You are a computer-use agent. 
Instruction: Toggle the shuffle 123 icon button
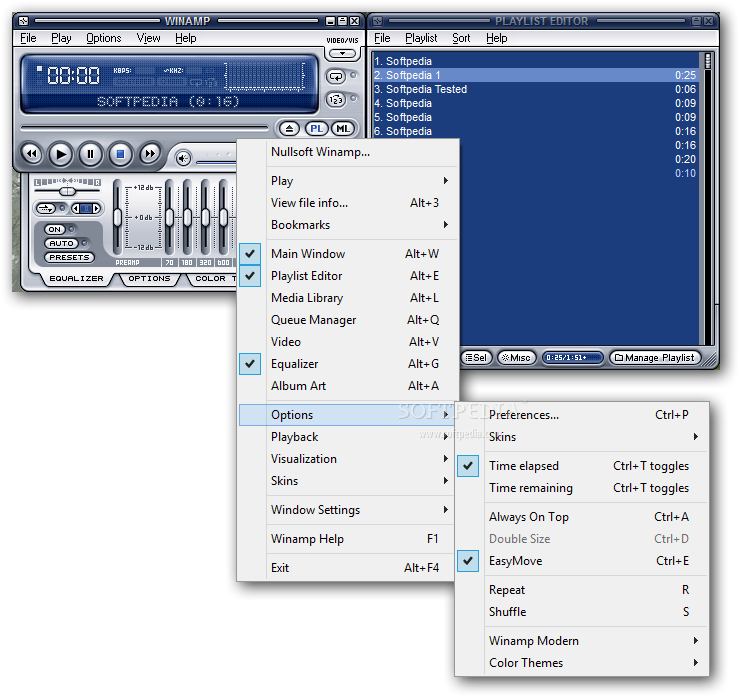point(336,100)
